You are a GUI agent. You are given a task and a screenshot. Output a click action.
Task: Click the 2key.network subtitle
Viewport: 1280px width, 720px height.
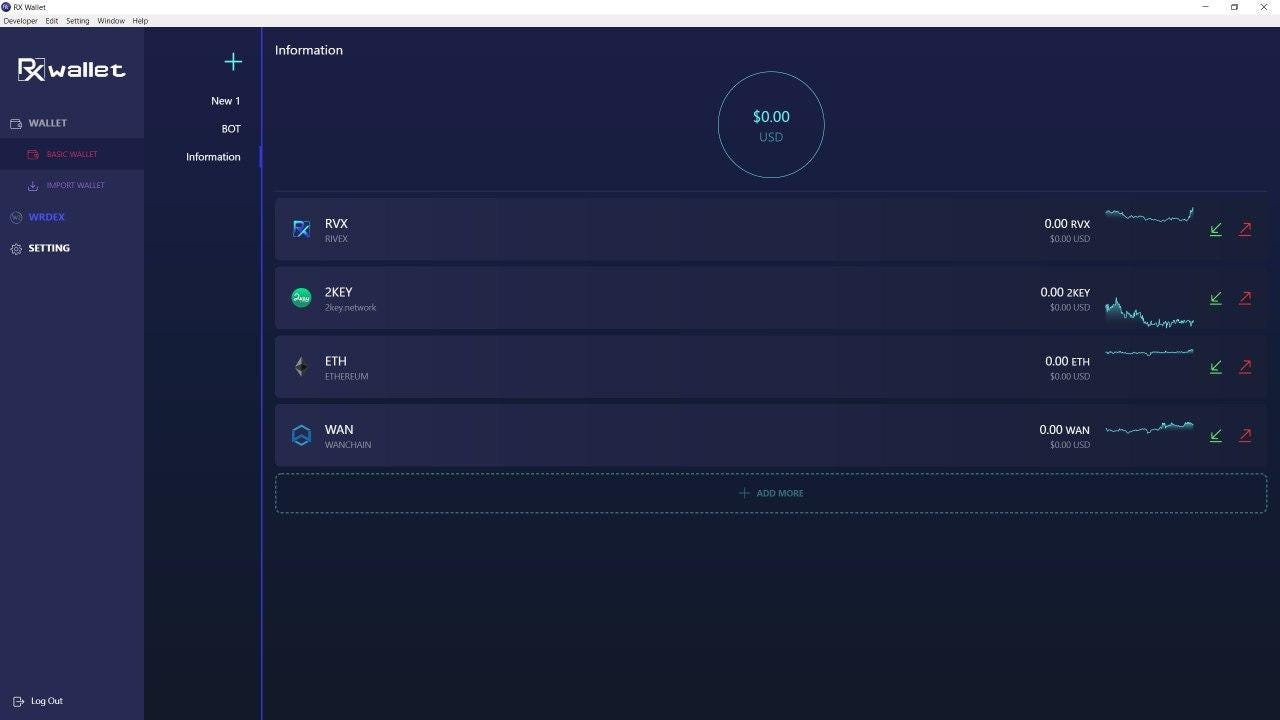click(350, 308)
